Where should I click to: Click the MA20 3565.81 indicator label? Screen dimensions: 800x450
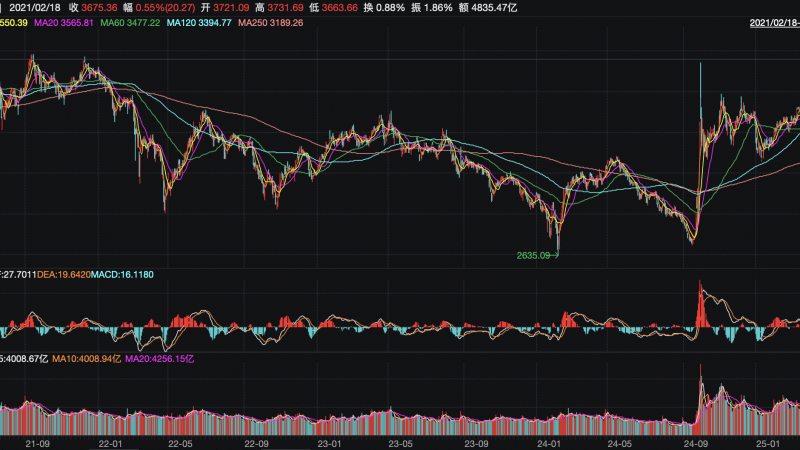[66, 22]
